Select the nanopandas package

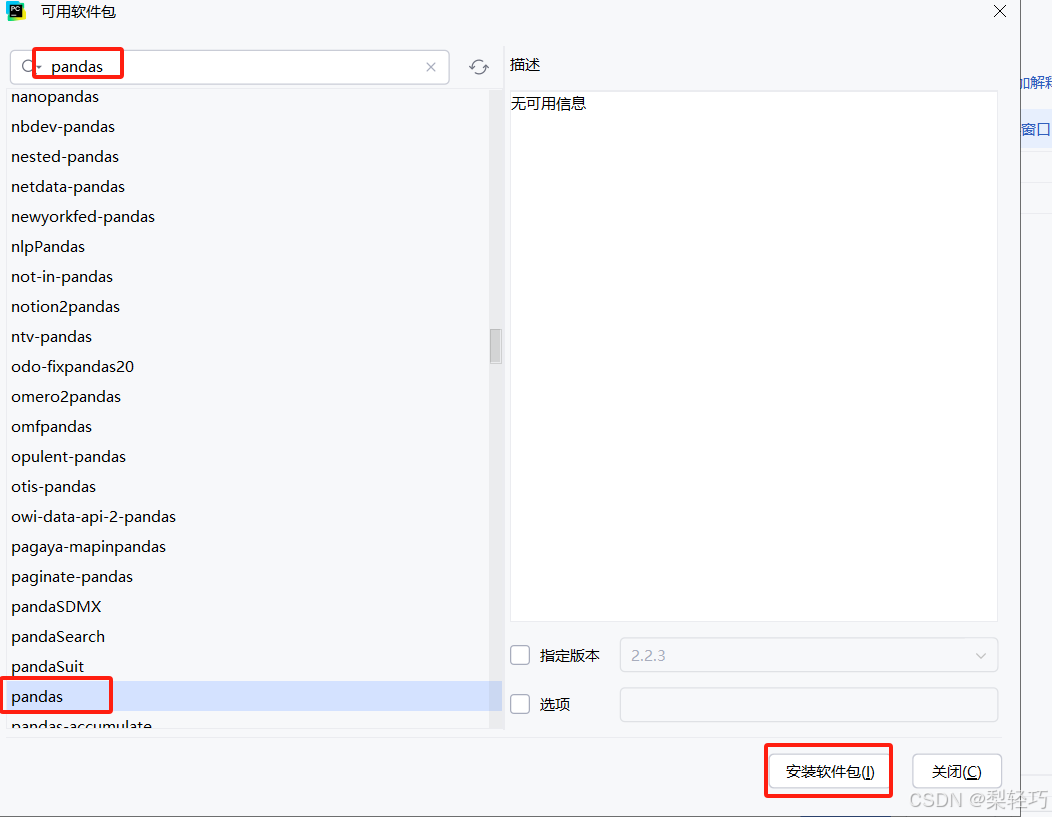248,97
